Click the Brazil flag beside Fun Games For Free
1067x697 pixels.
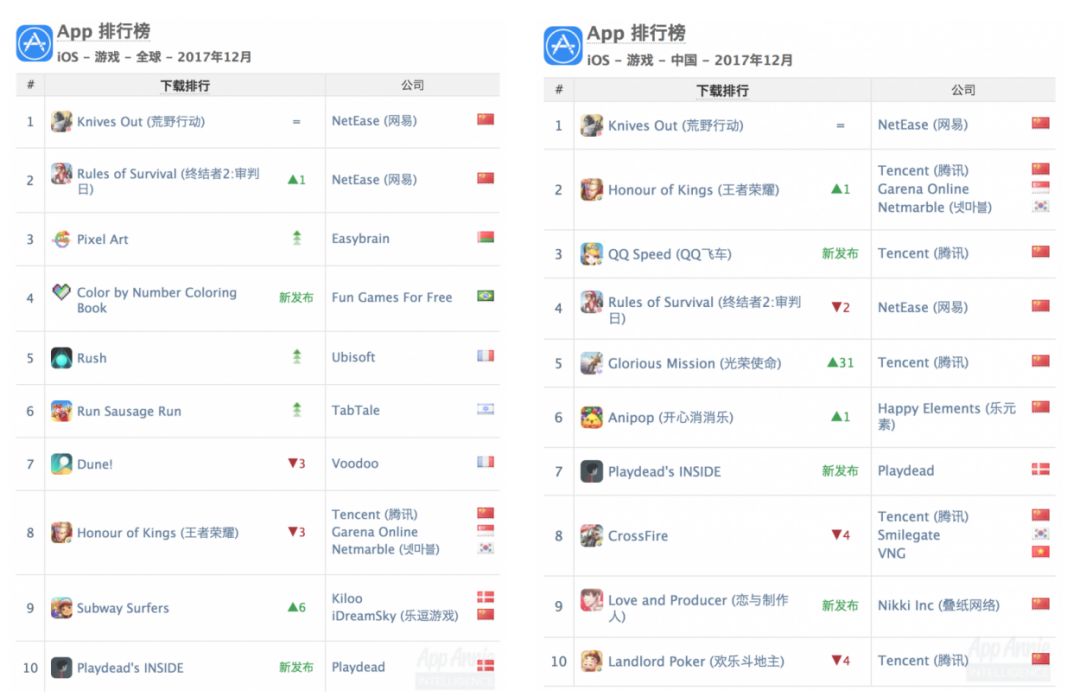[x=486, y=296]
